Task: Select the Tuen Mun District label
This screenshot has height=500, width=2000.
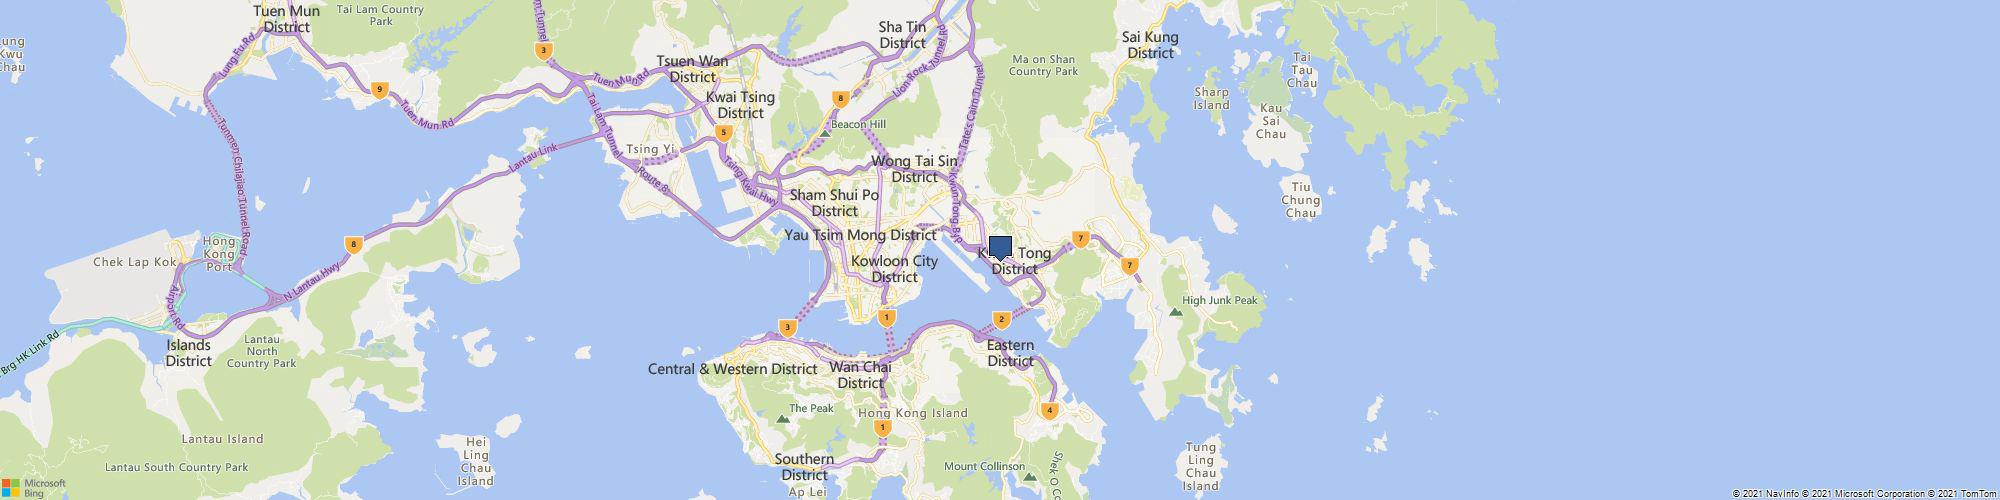Action: (287, 19)
